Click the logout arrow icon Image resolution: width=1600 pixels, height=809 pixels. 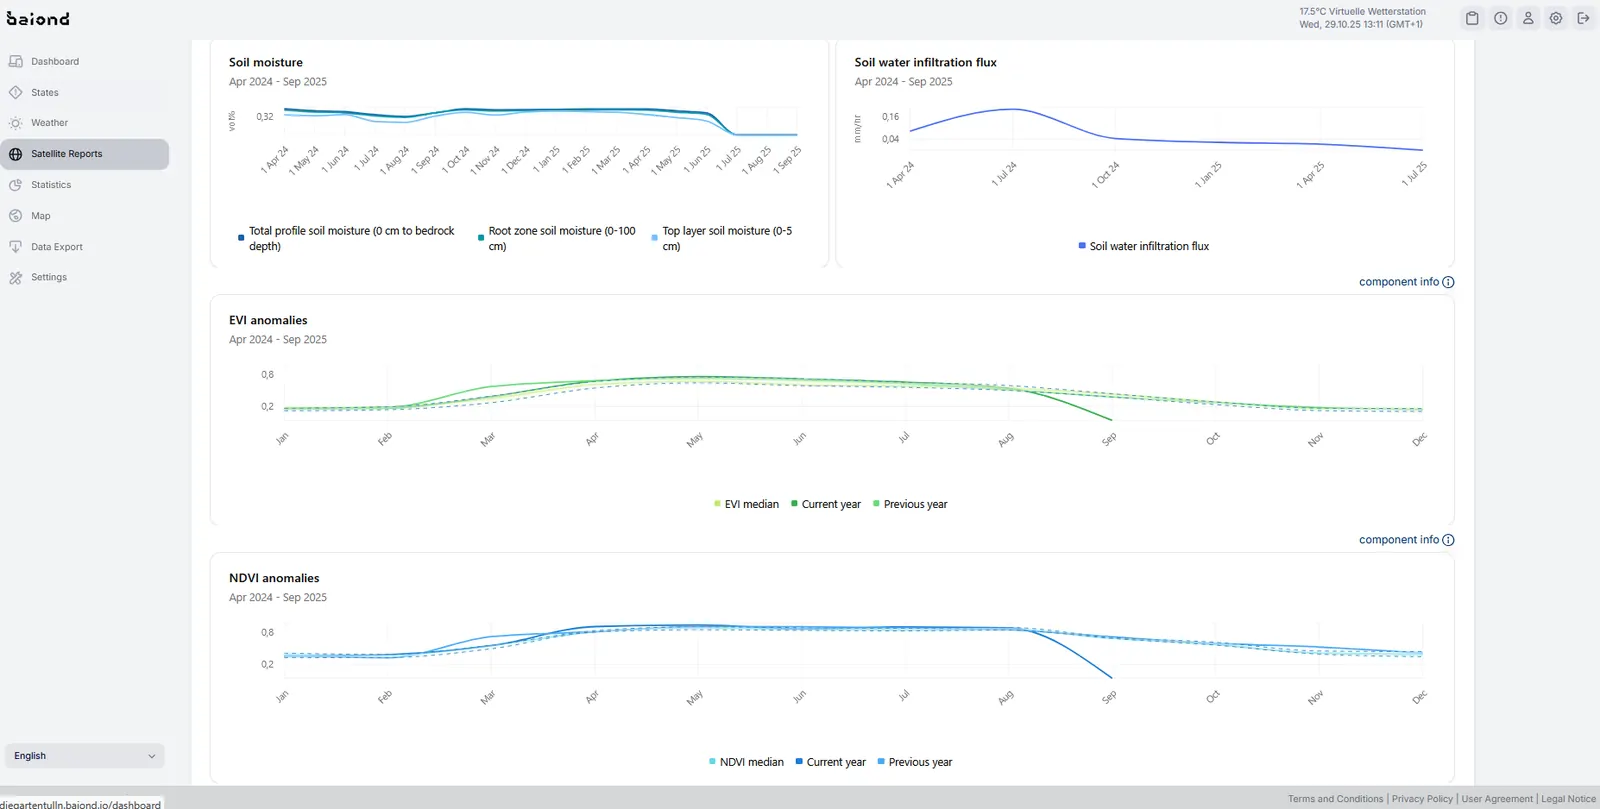point(1583,18)
